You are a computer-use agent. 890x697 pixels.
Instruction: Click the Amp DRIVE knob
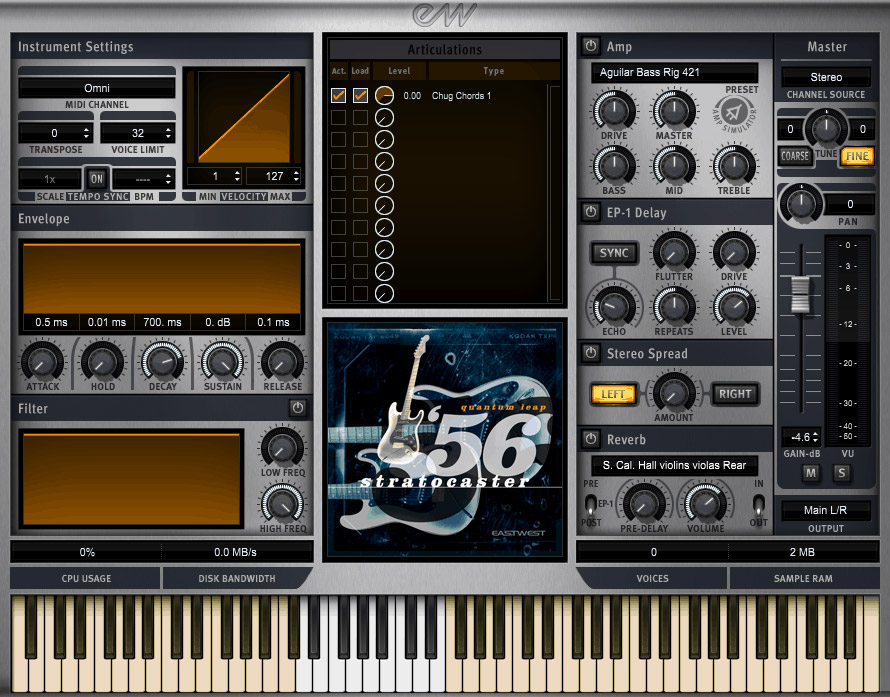(613, 110)
